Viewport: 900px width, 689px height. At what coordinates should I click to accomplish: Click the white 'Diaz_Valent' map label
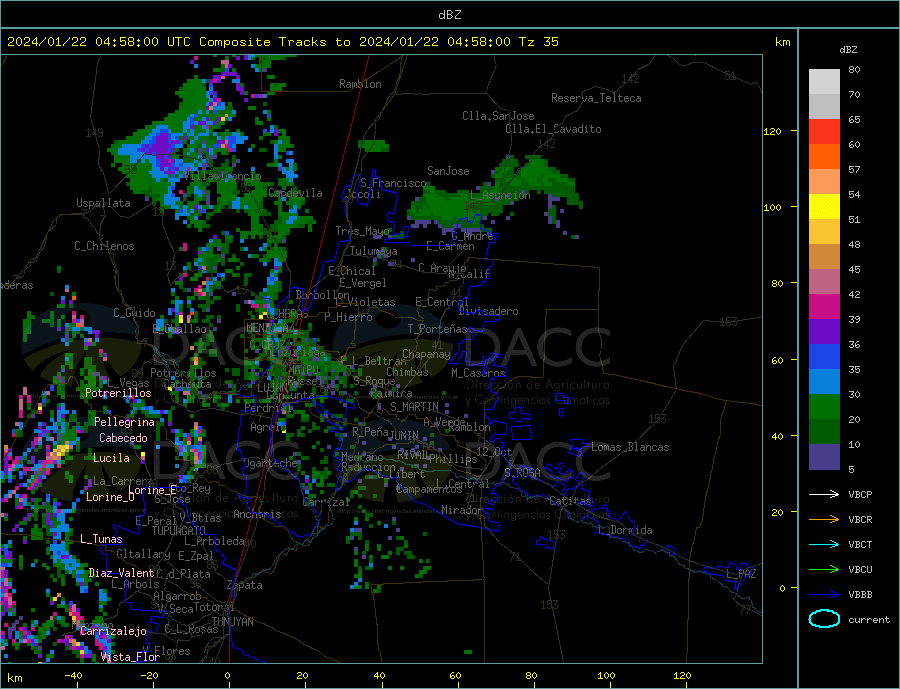[x=122, y=573]
